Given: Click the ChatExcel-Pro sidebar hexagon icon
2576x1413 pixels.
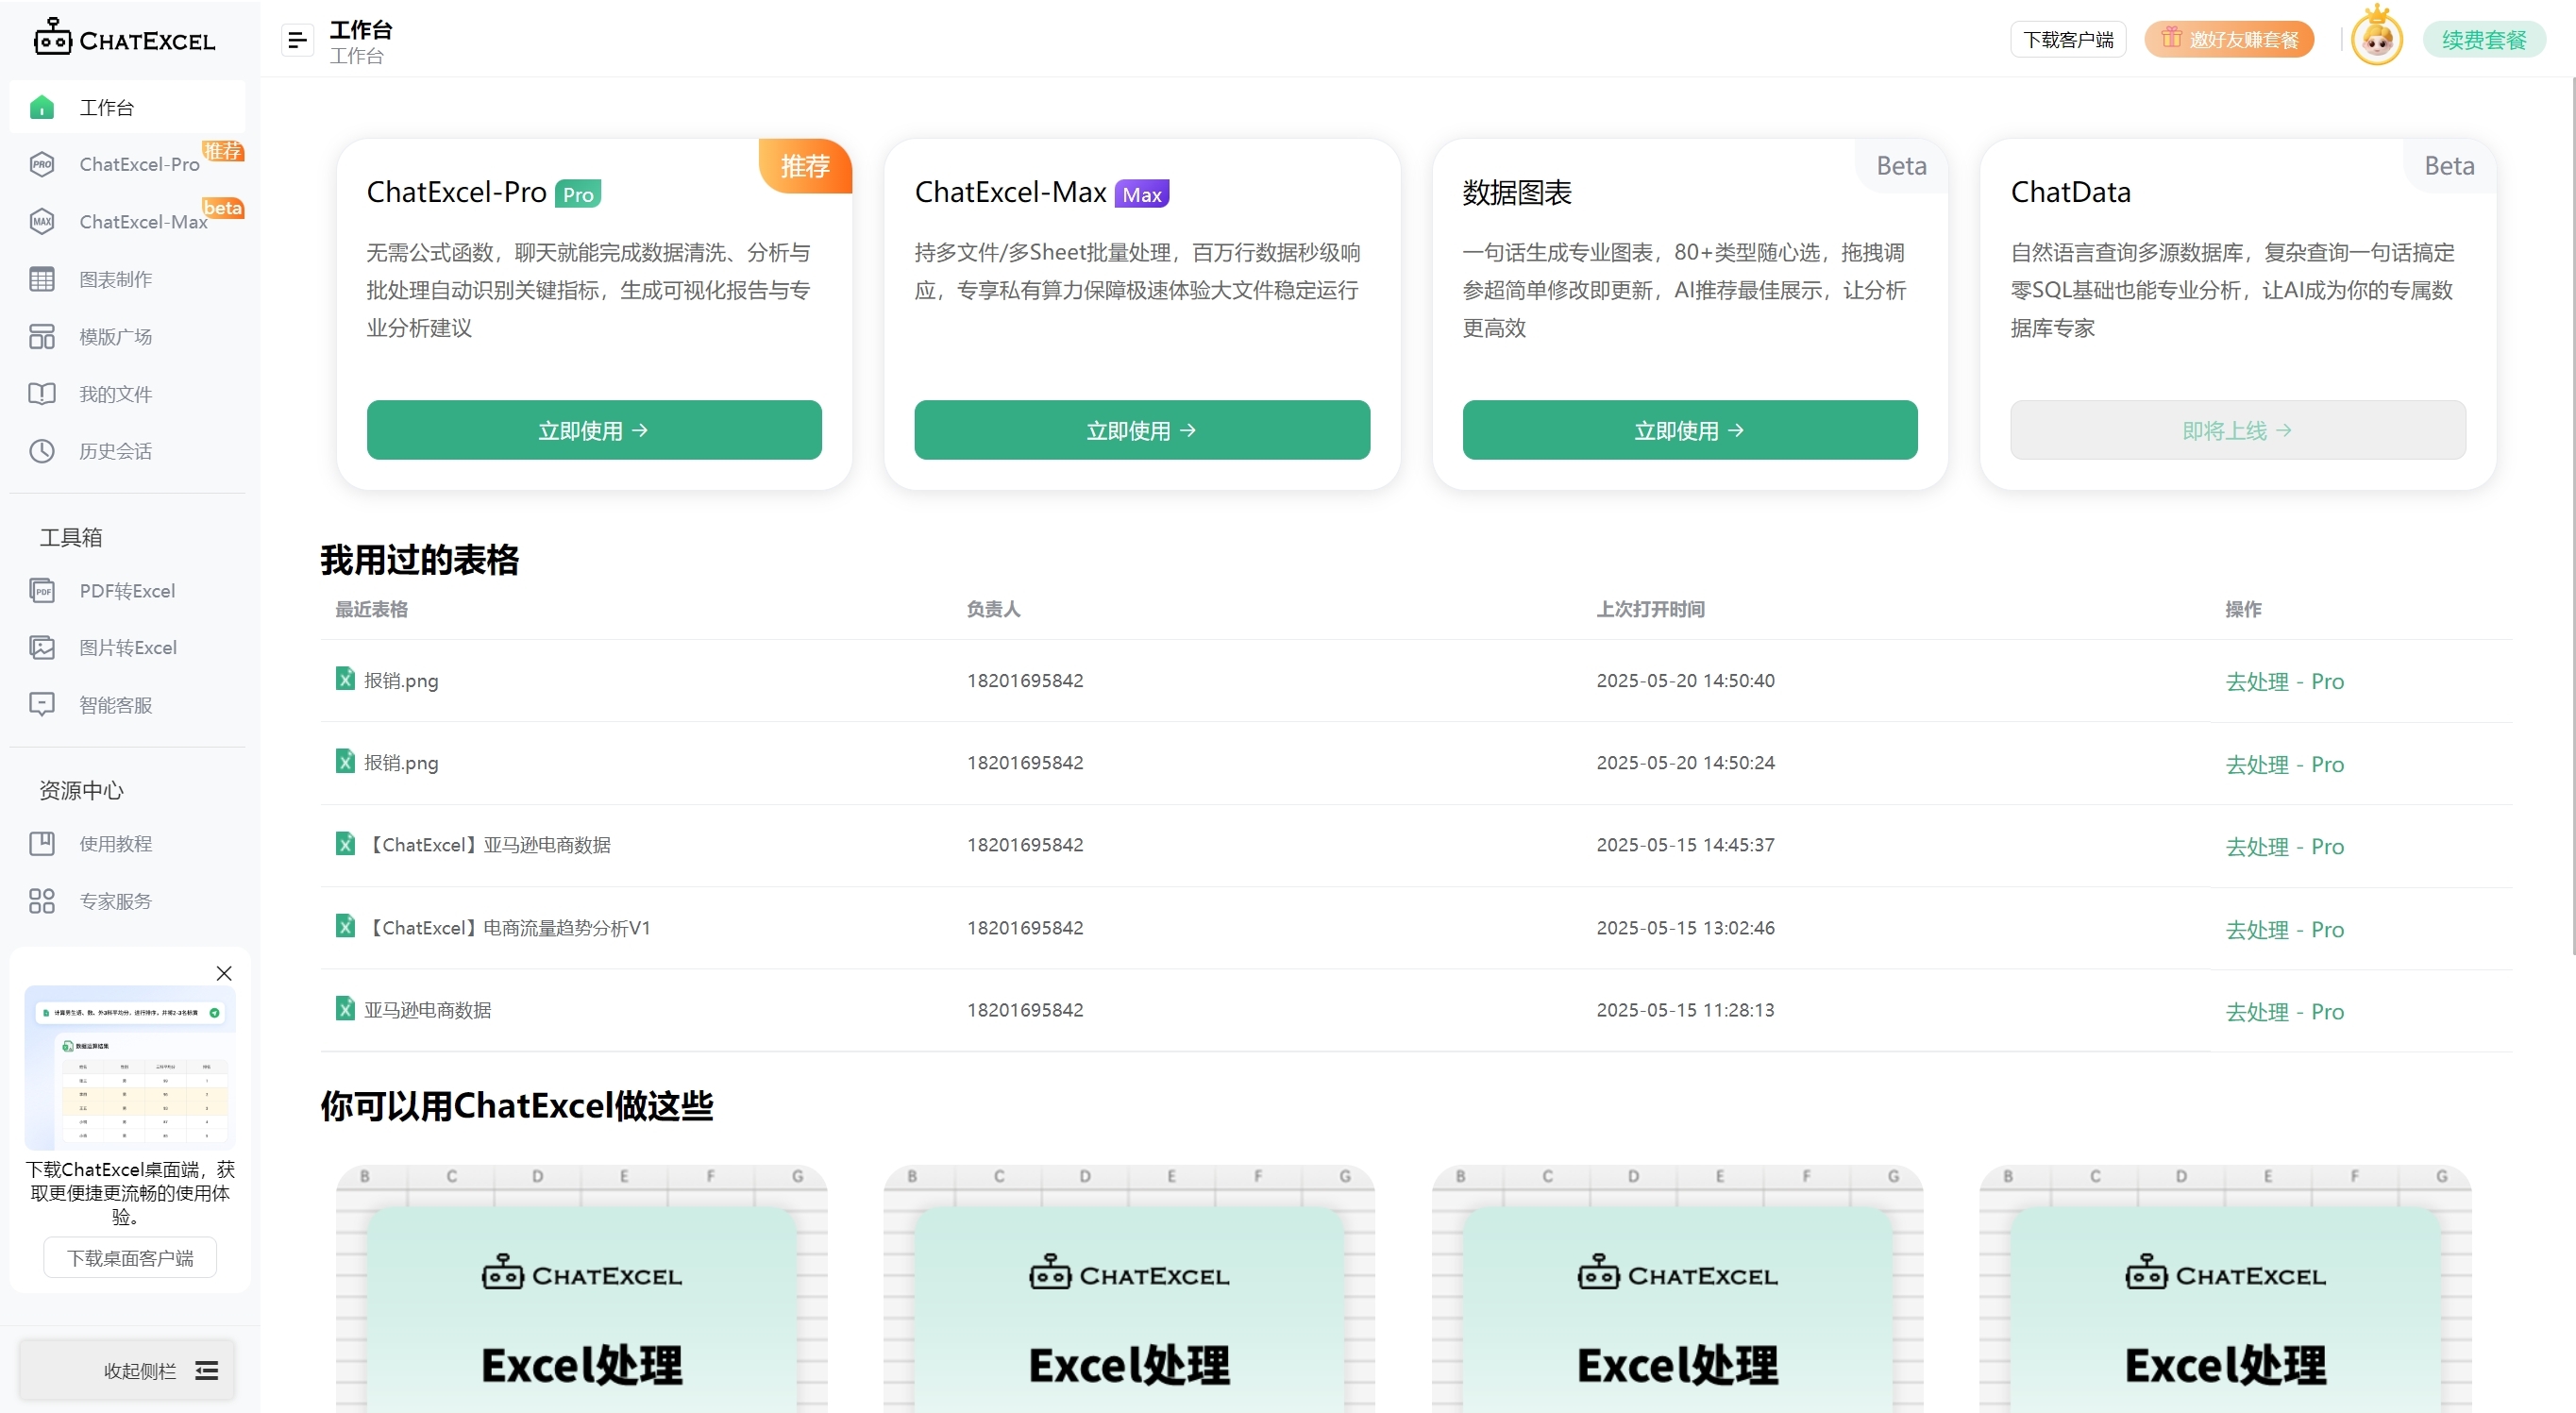Looking at the screenshot, I should click(x=42, y=164).
